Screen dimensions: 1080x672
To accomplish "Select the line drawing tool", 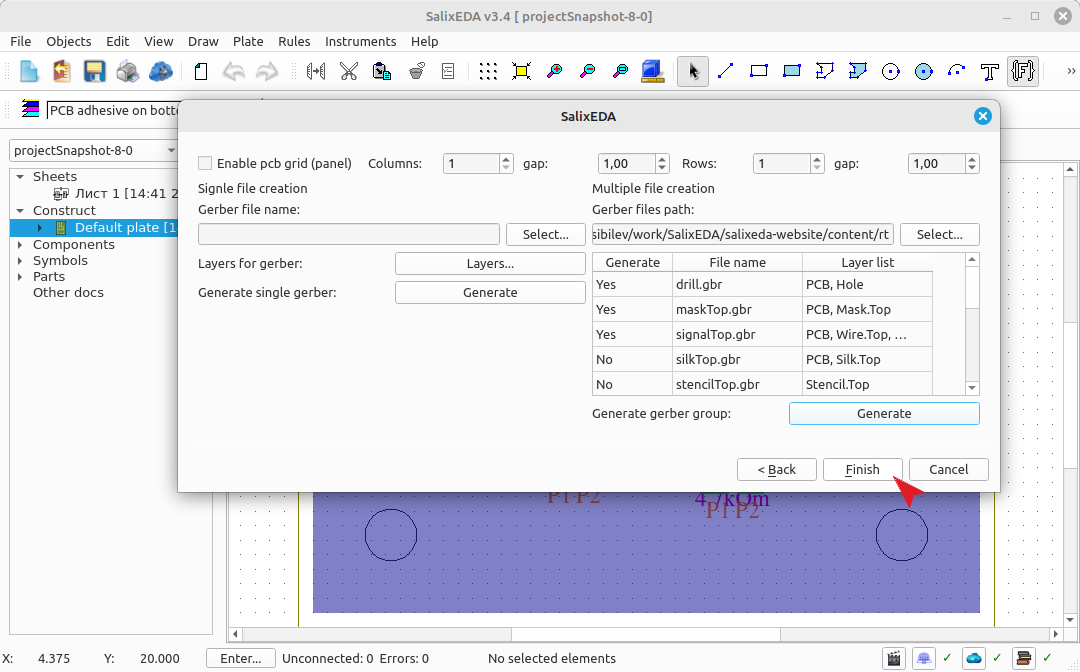I will click(x=725, y=71).
